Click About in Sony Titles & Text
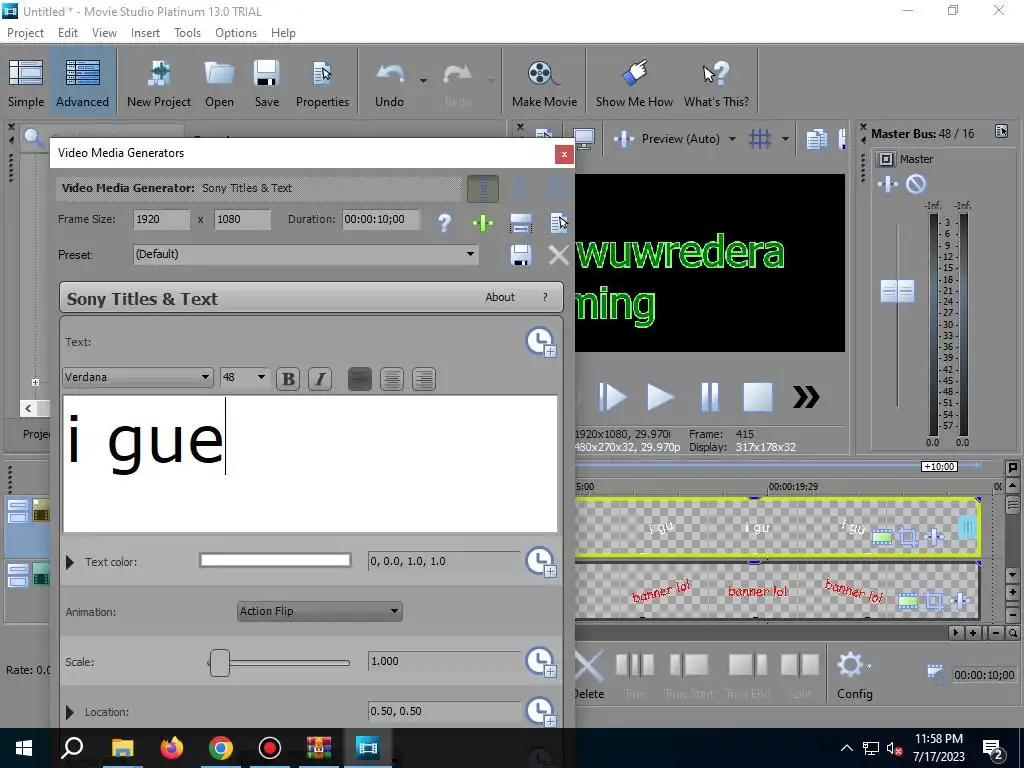The width and height of the screenshot is (1024, 768). 500,297
